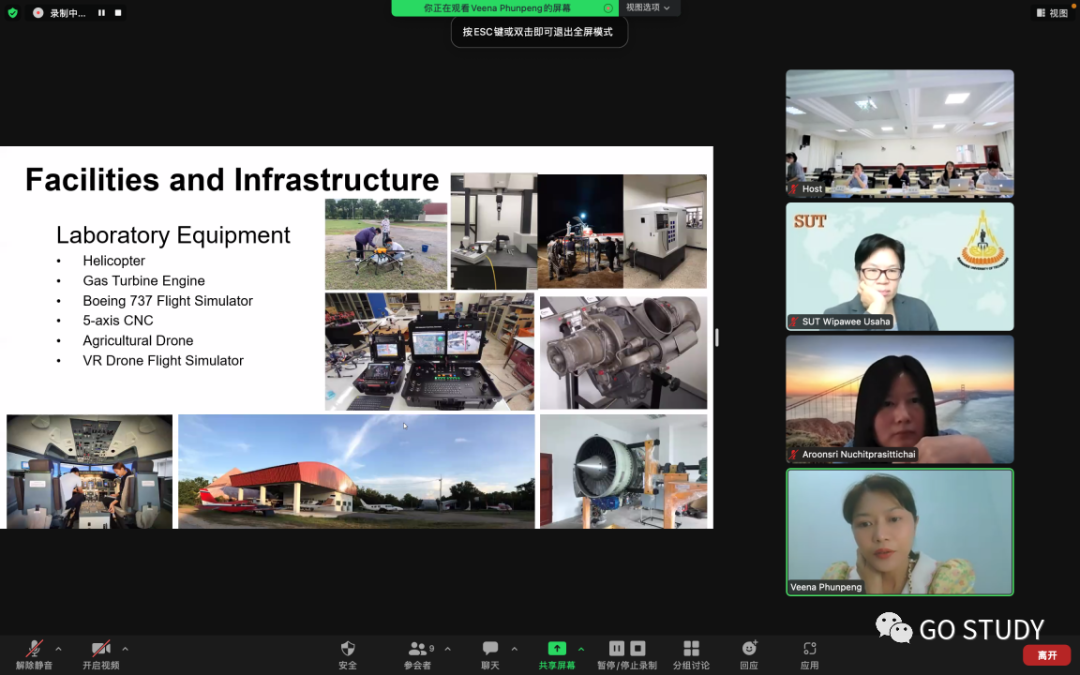The height and width of the screenshot is (675, 1080).
Task: Stop recording with the top-left stop button
Action: 118,13
